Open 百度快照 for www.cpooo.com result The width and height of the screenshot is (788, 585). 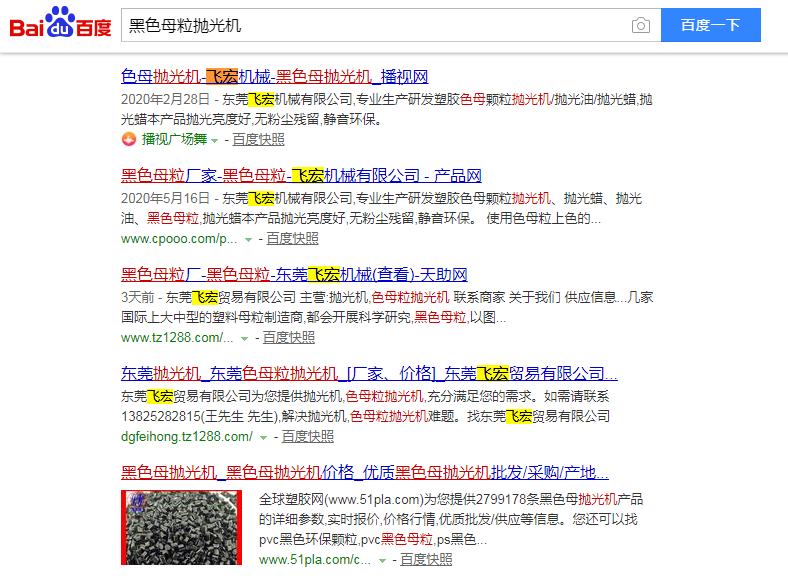(292, 238)
